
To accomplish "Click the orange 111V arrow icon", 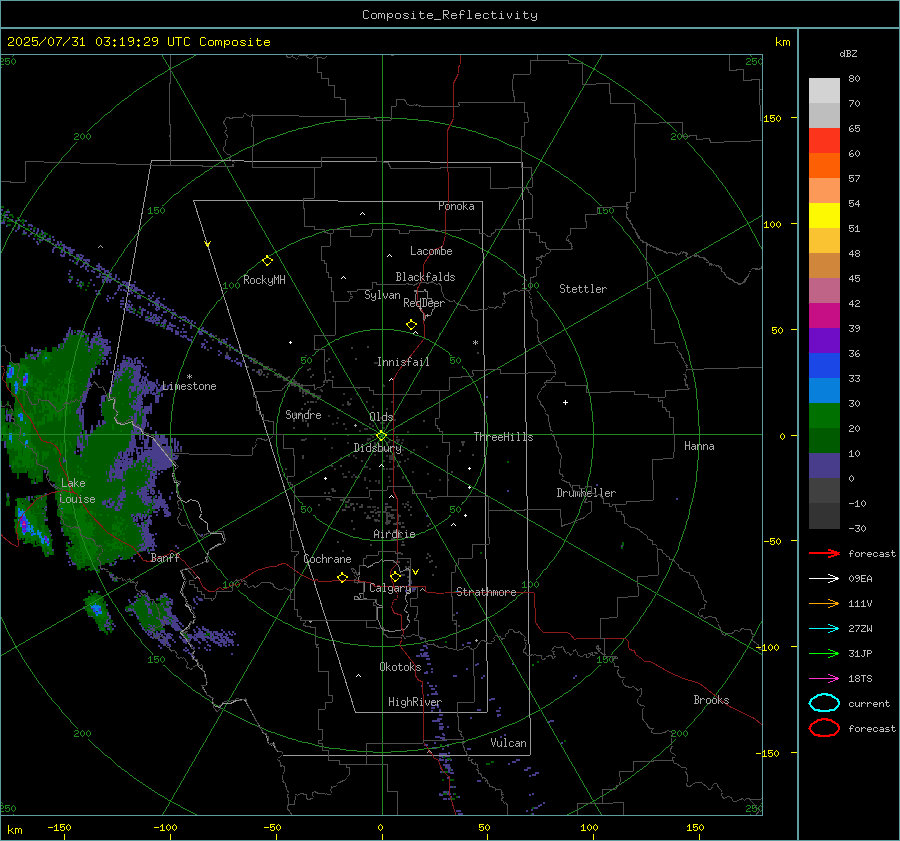I will click(824, 603).
